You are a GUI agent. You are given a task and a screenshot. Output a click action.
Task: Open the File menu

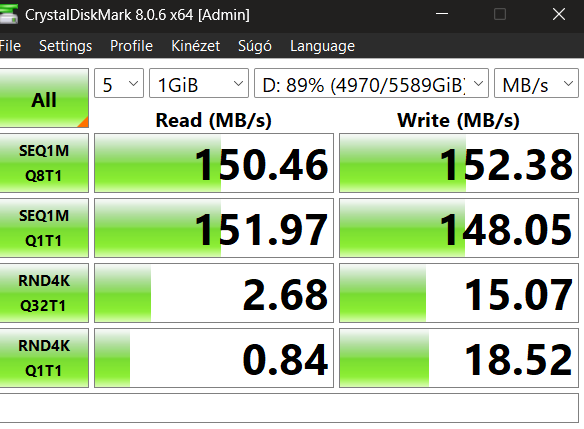click(x=10, y=46)
